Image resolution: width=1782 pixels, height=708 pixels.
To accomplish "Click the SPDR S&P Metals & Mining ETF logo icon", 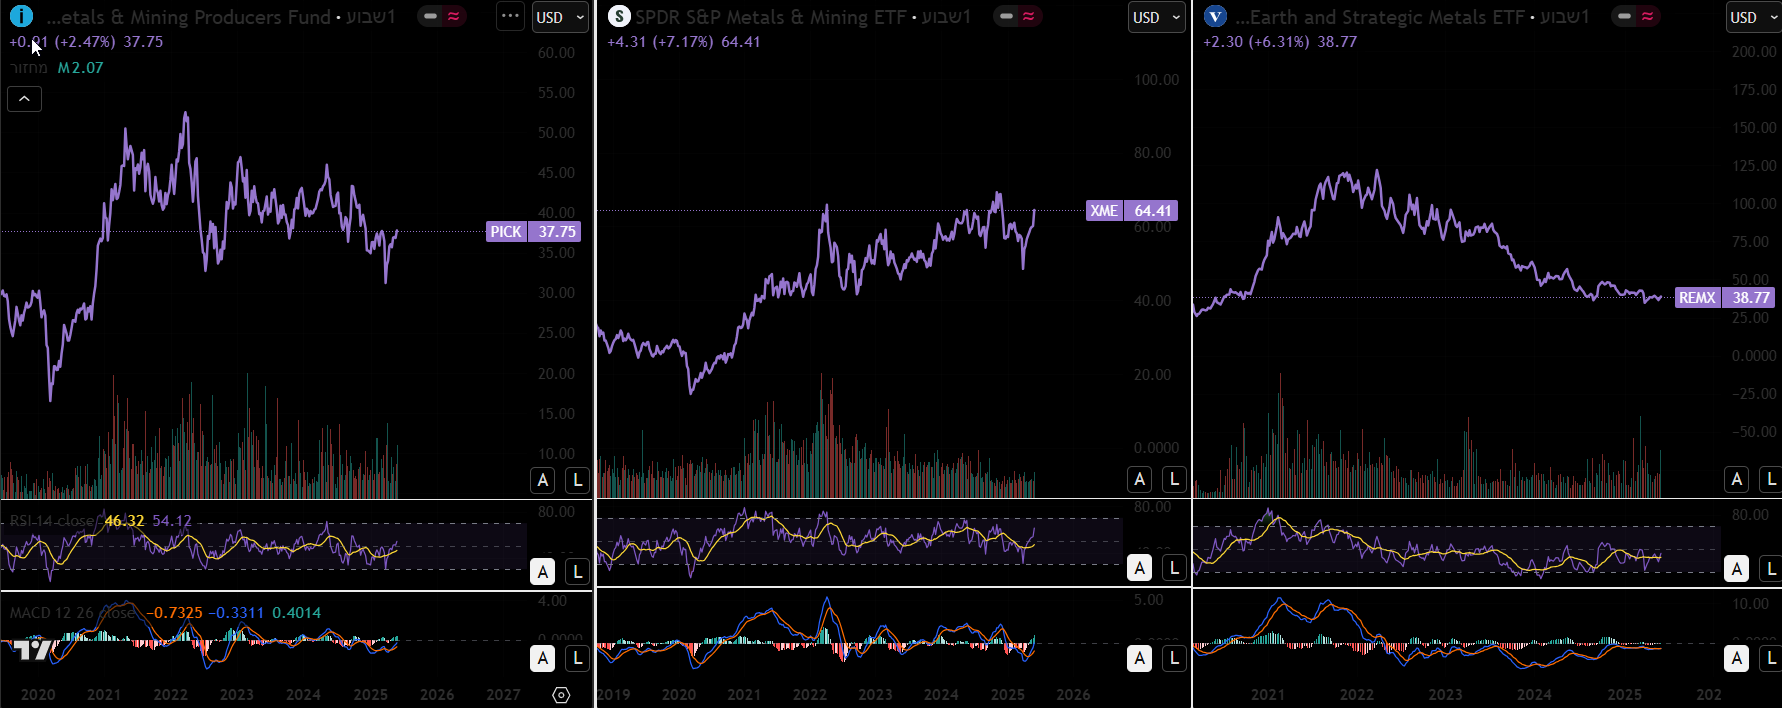I will coord(619,17).
